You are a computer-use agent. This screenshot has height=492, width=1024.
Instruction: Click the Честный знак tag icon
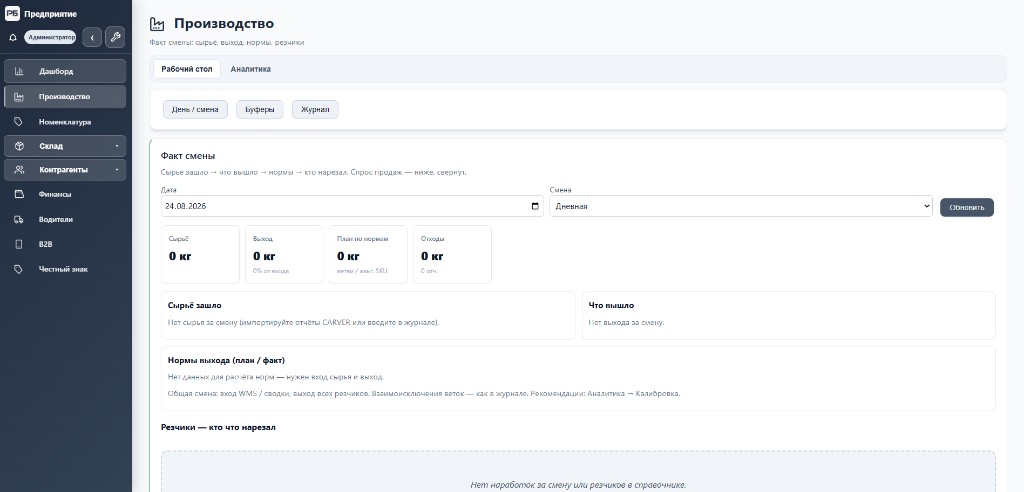click(19, 269)
